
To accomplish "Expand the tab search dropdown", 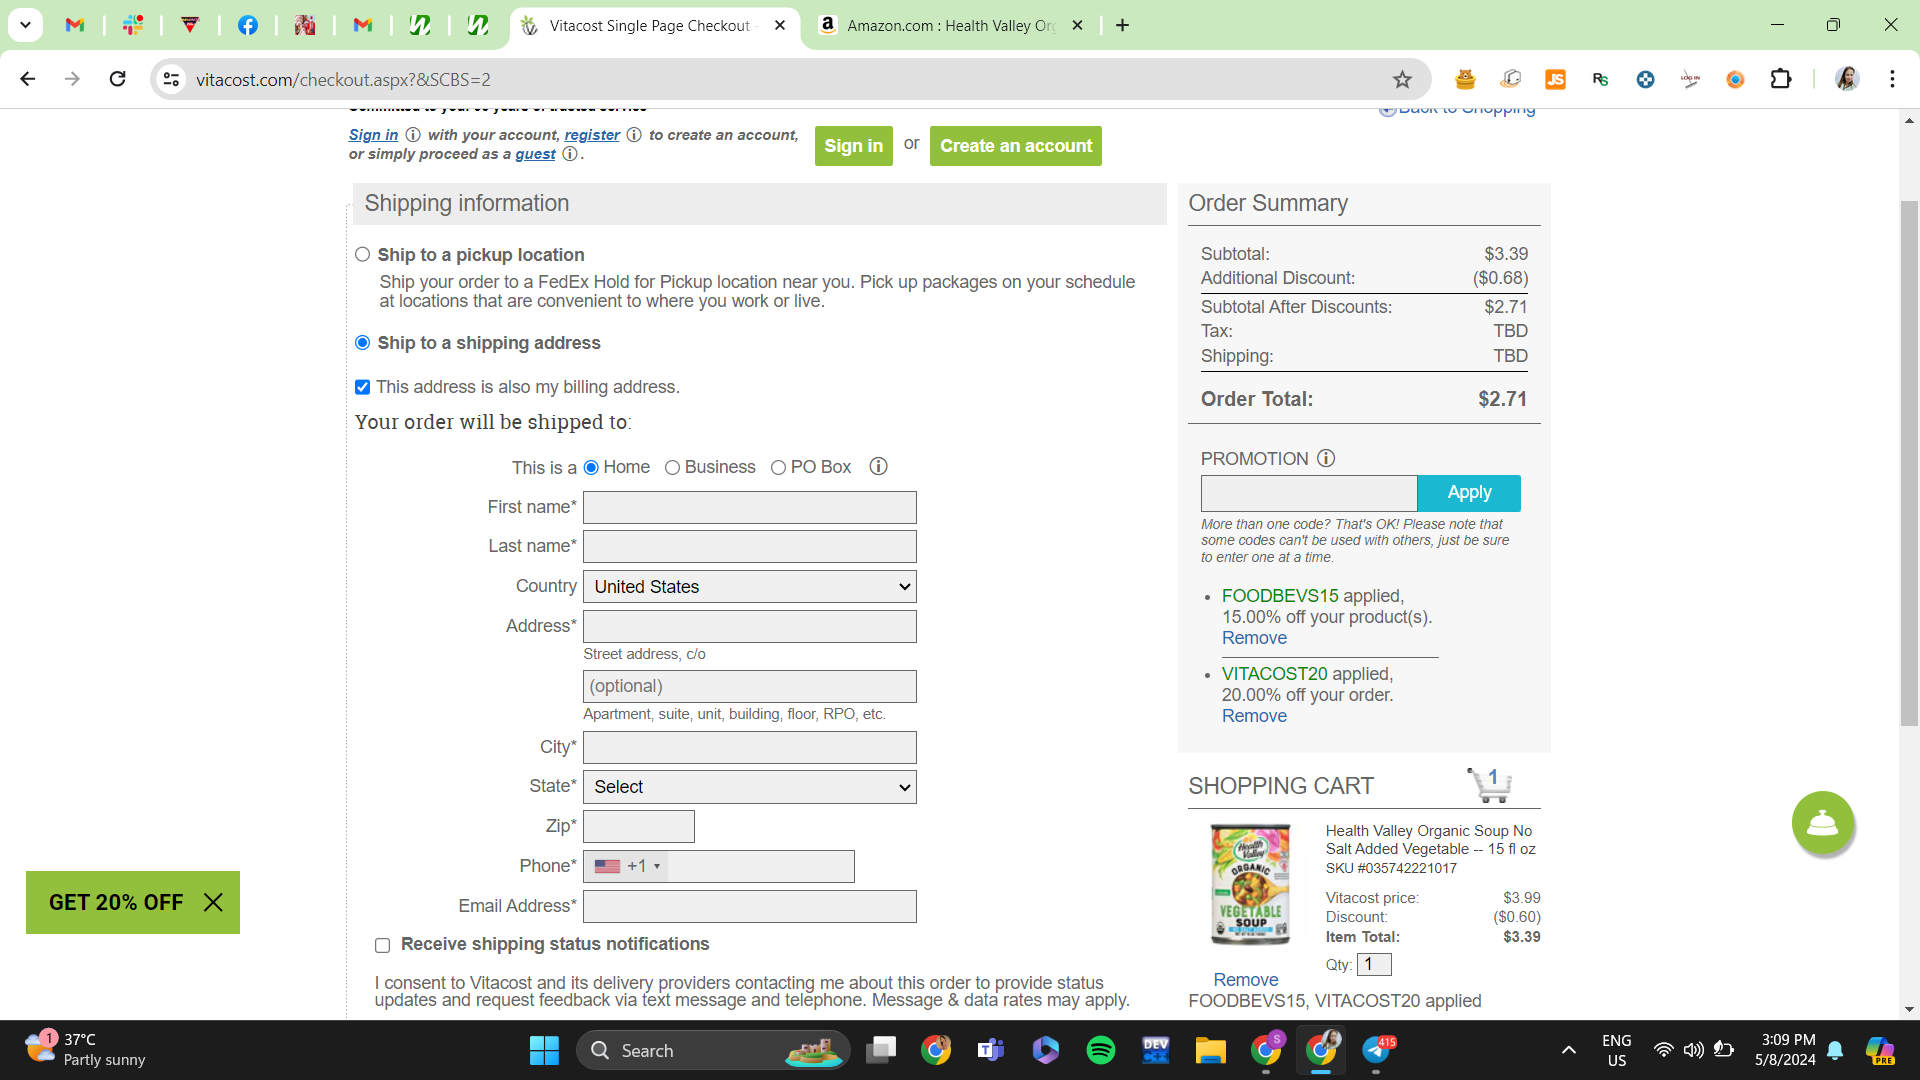I will click(x=25, y=25).
